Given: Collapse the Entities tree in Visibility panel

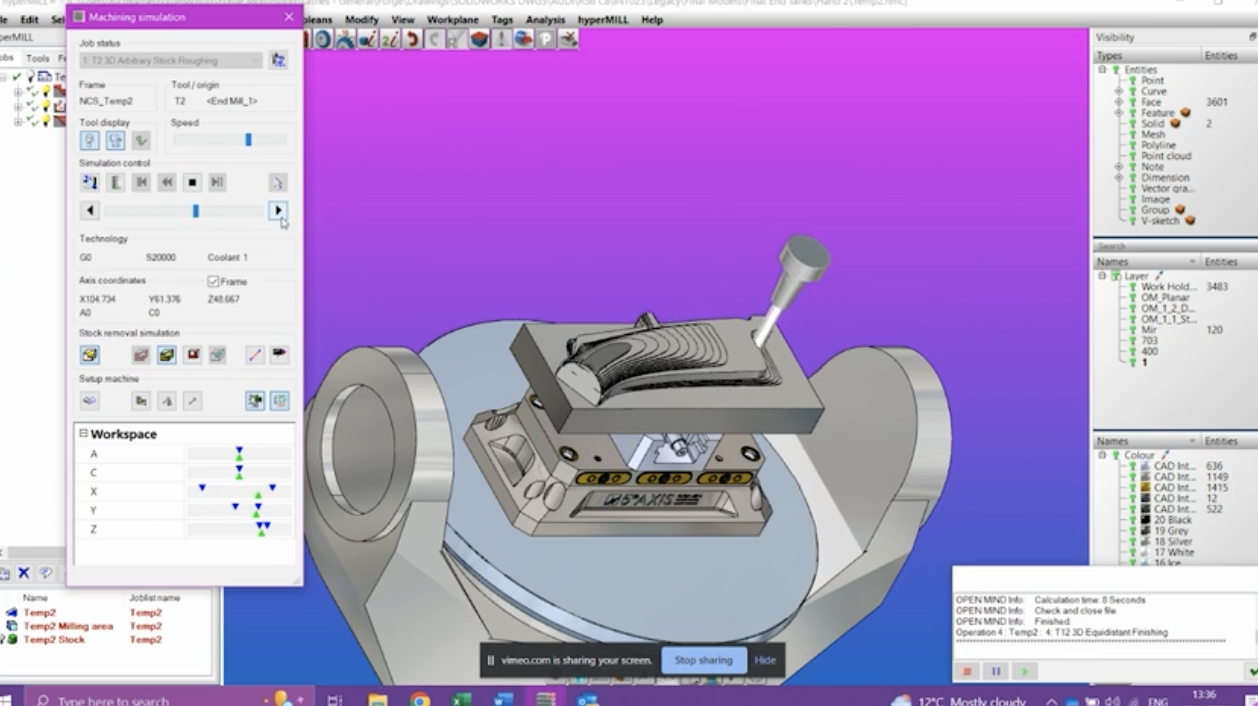Looking at the screenshot, I should pyautogui.click(x=1102, y=70).
